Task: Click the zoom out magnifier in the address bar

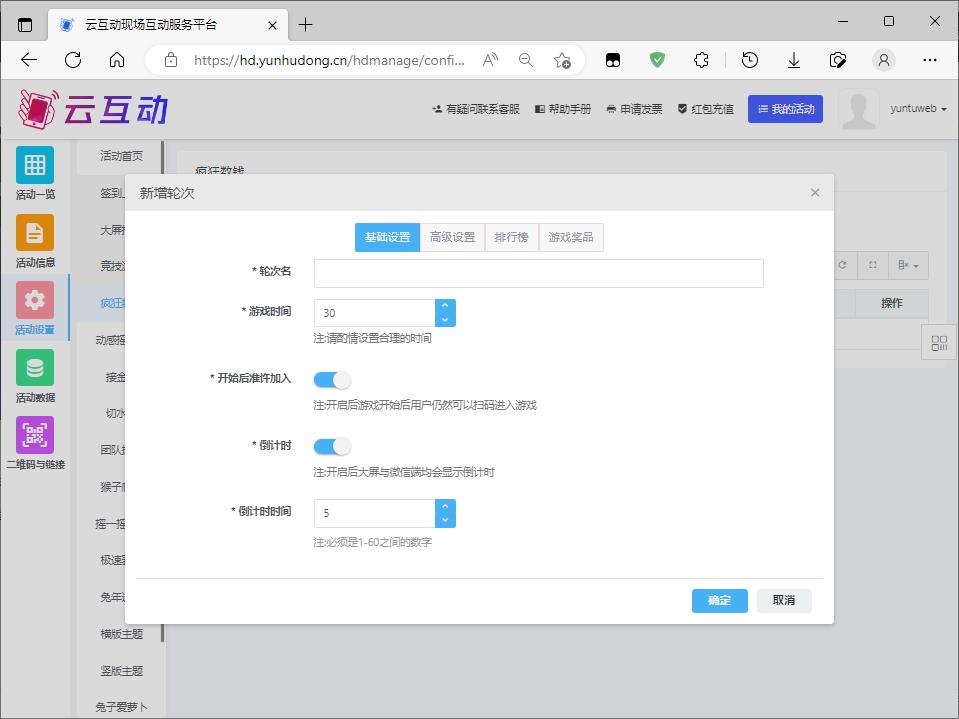Action: [x=525, y=60]
